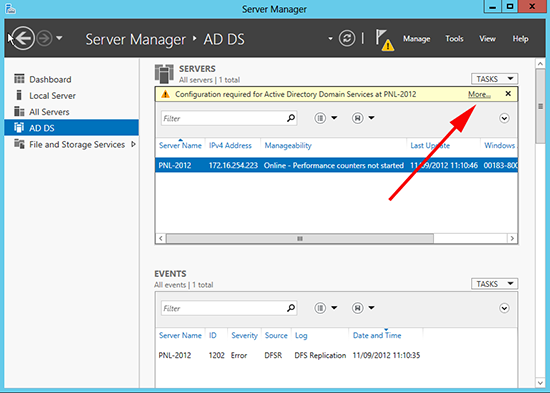
Task: Click the All Servers icon
Action: coord(19,111)
